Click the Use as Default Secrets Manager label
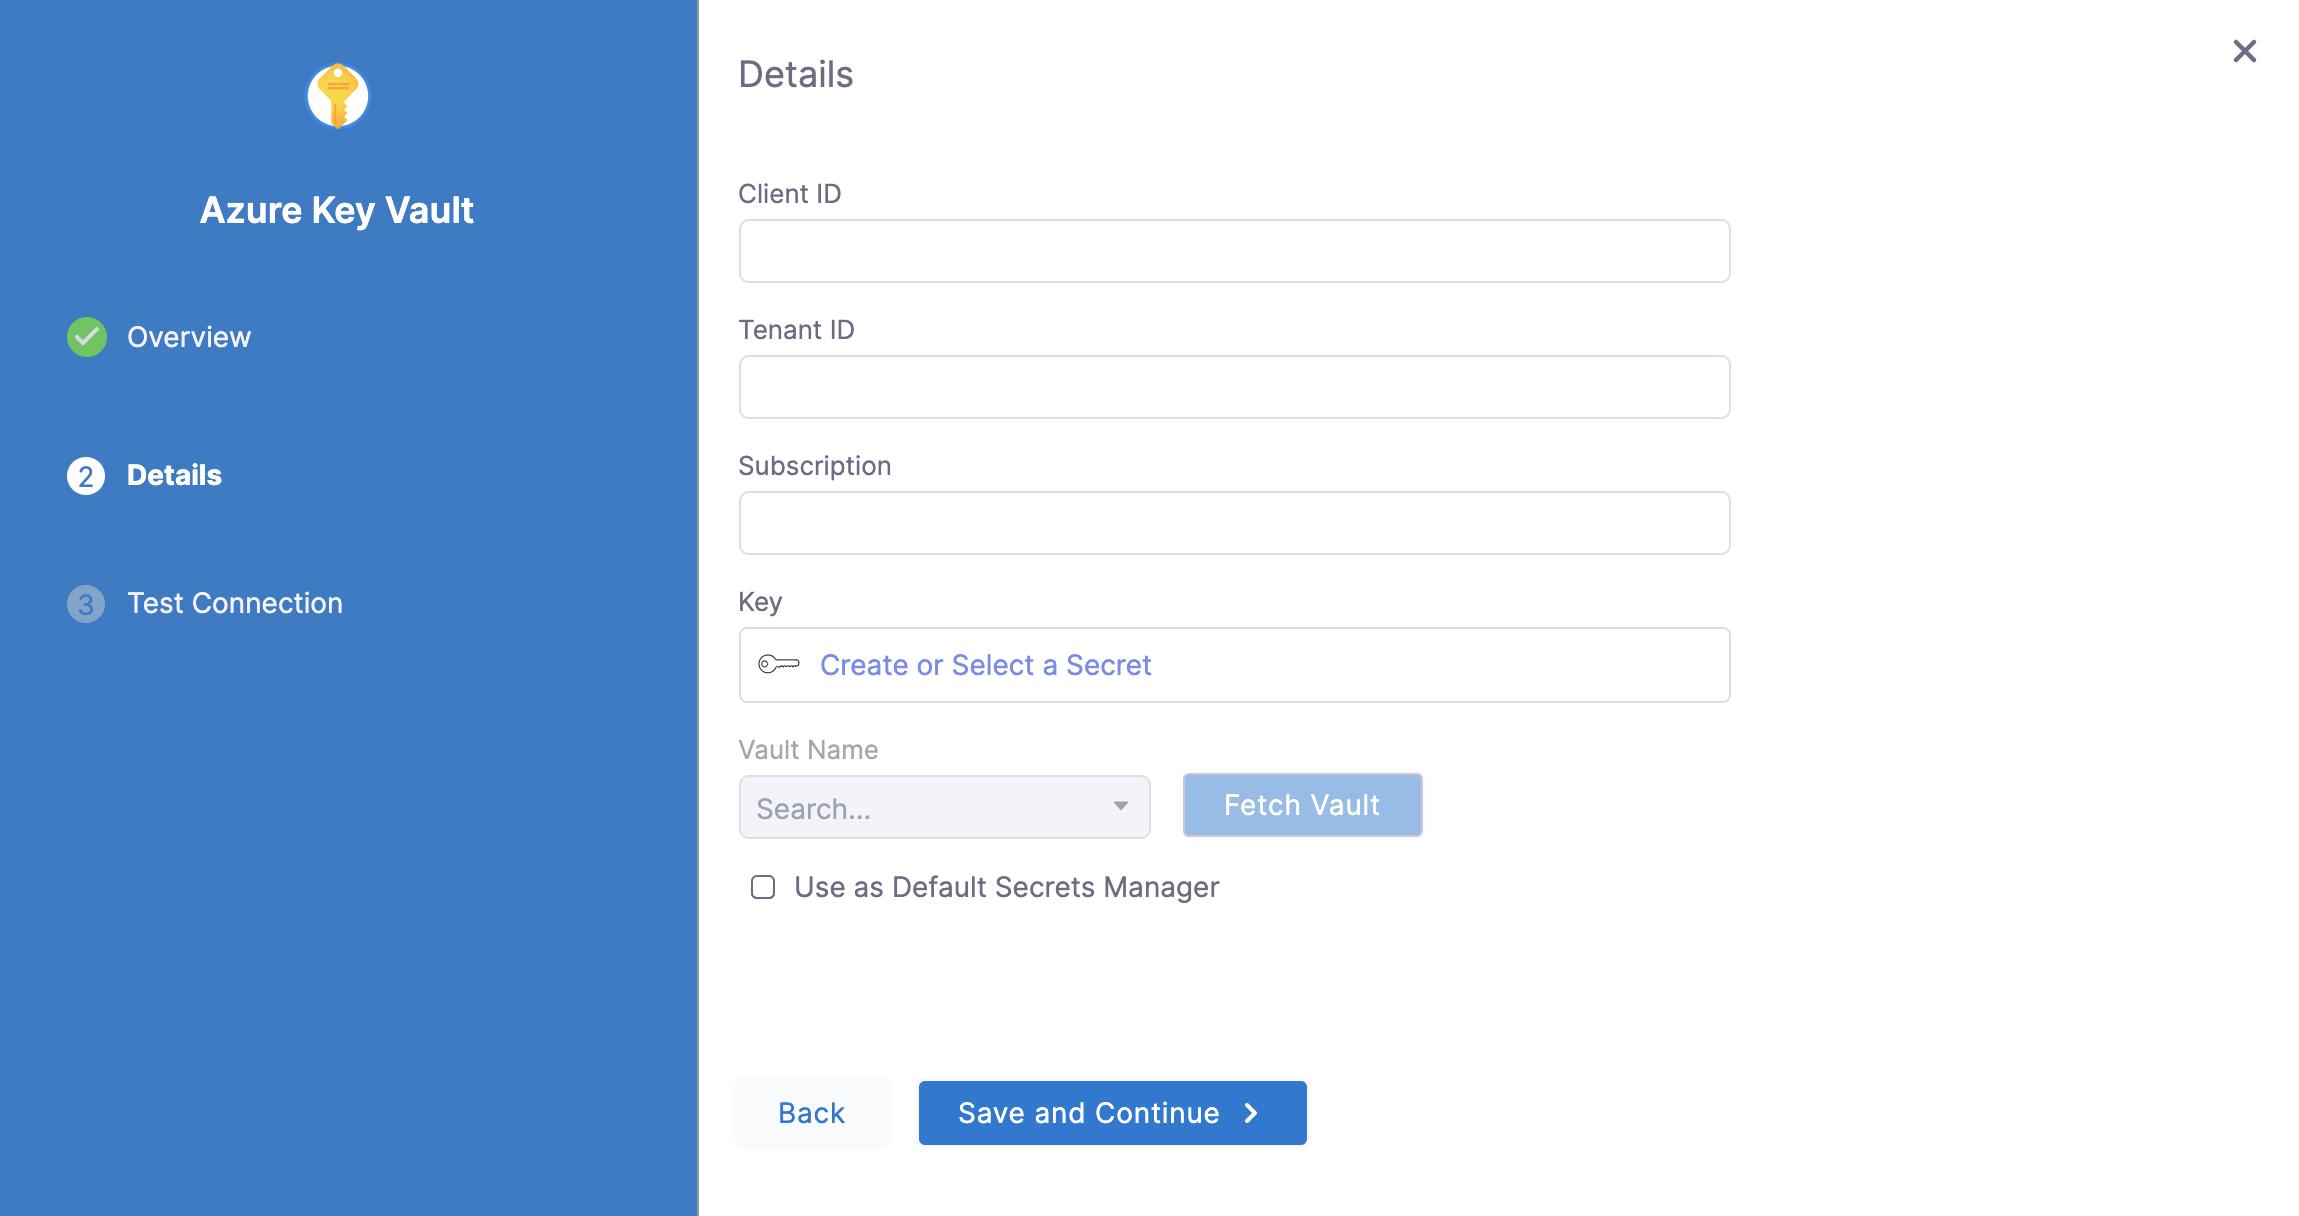This screenshot has width=2299, height=1216. [x=1006, y=887]
